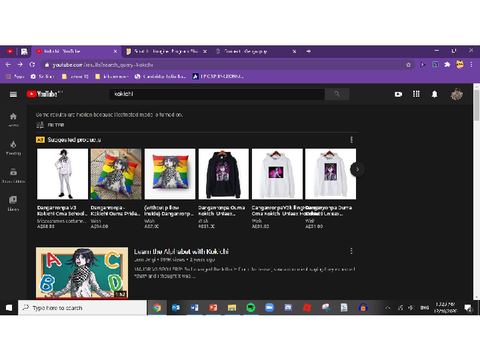Go to YouTube home via the logo
This screenshot has height=360, width=480.
(x=44, y=94)
